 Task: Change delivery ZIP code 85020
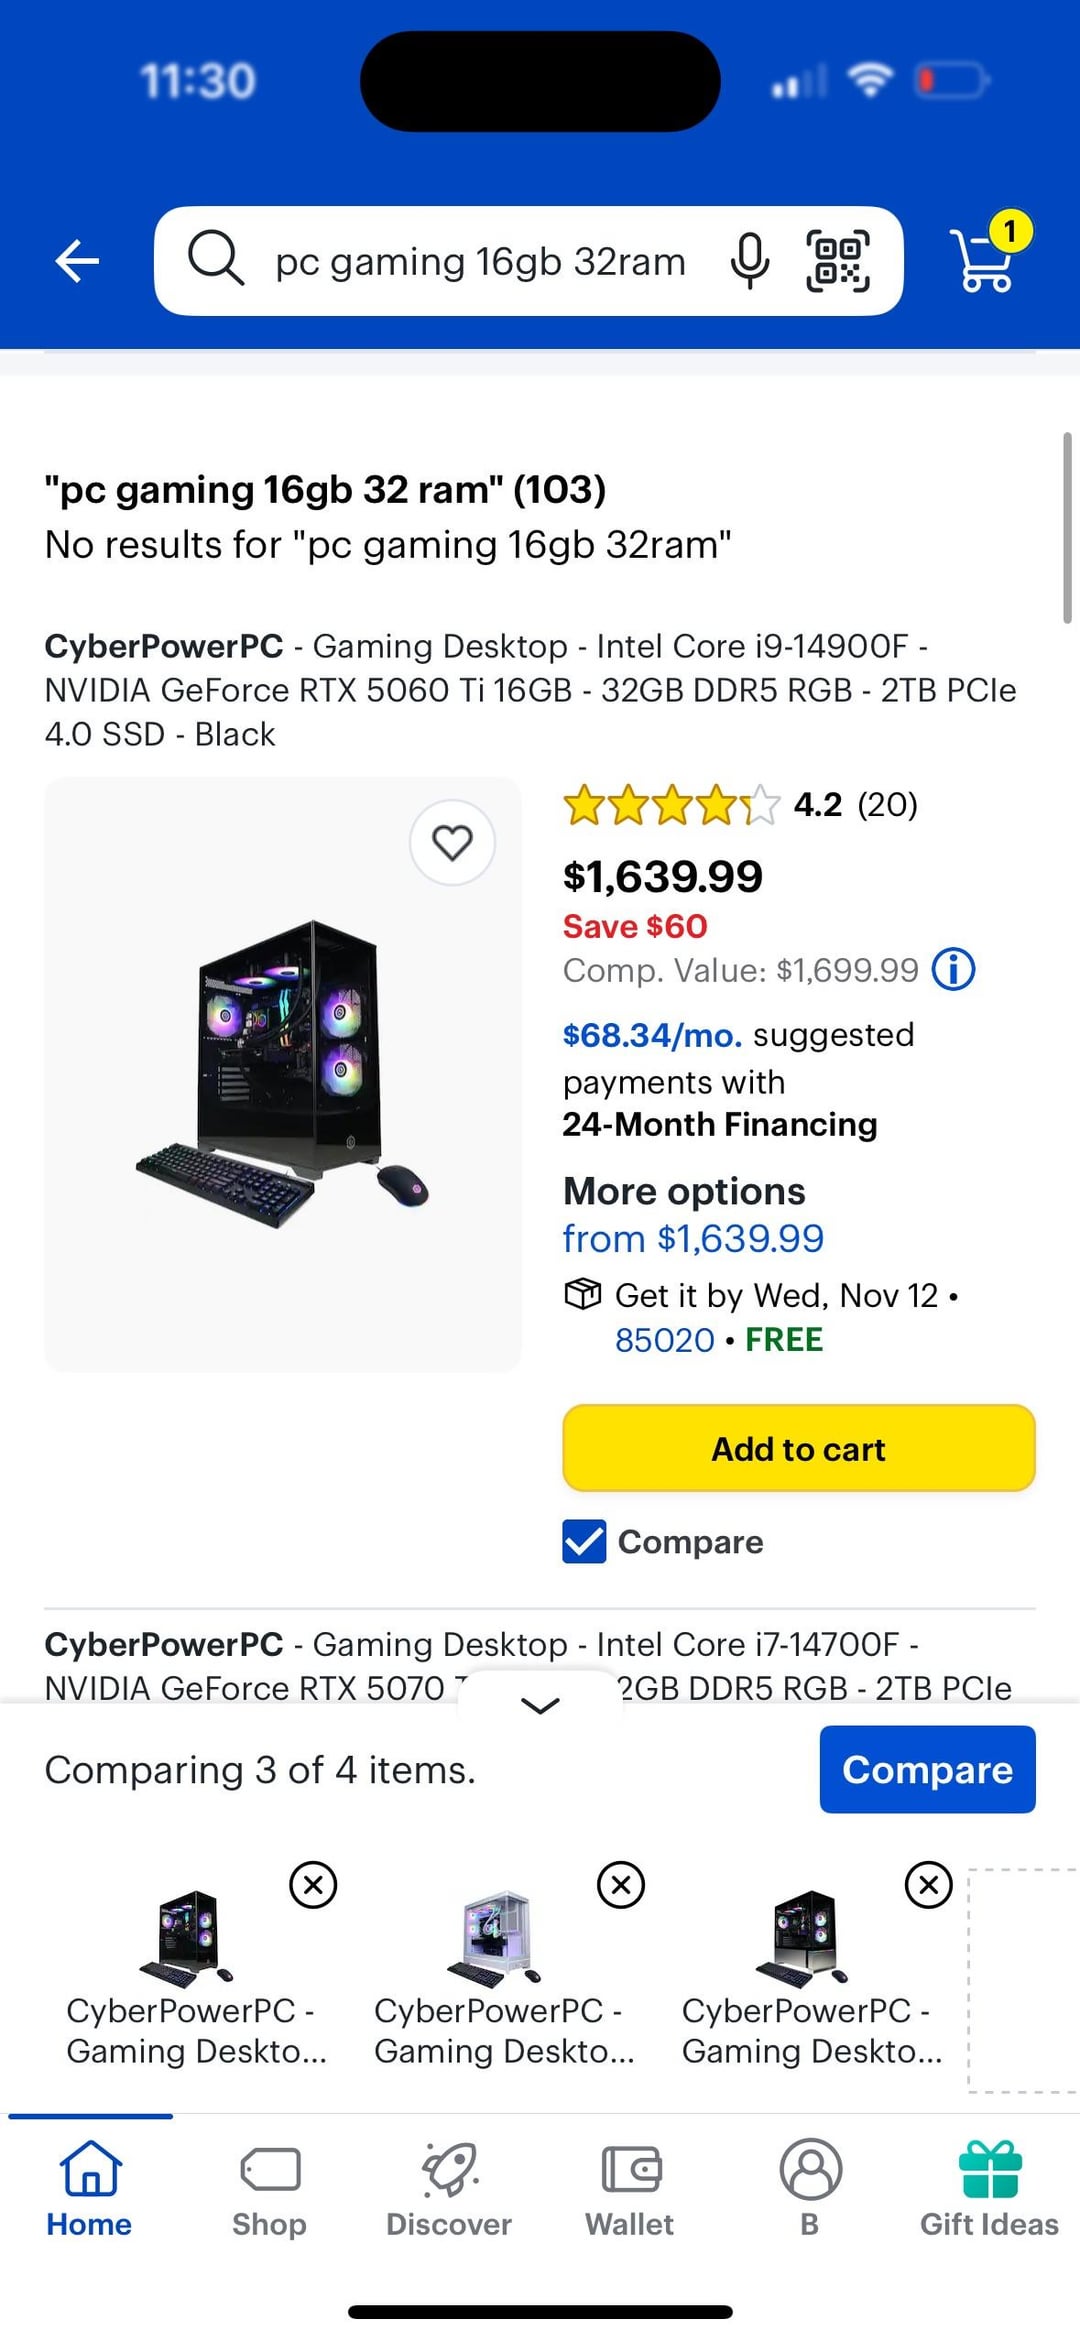pyautogui.click(x=665, y=1340)
